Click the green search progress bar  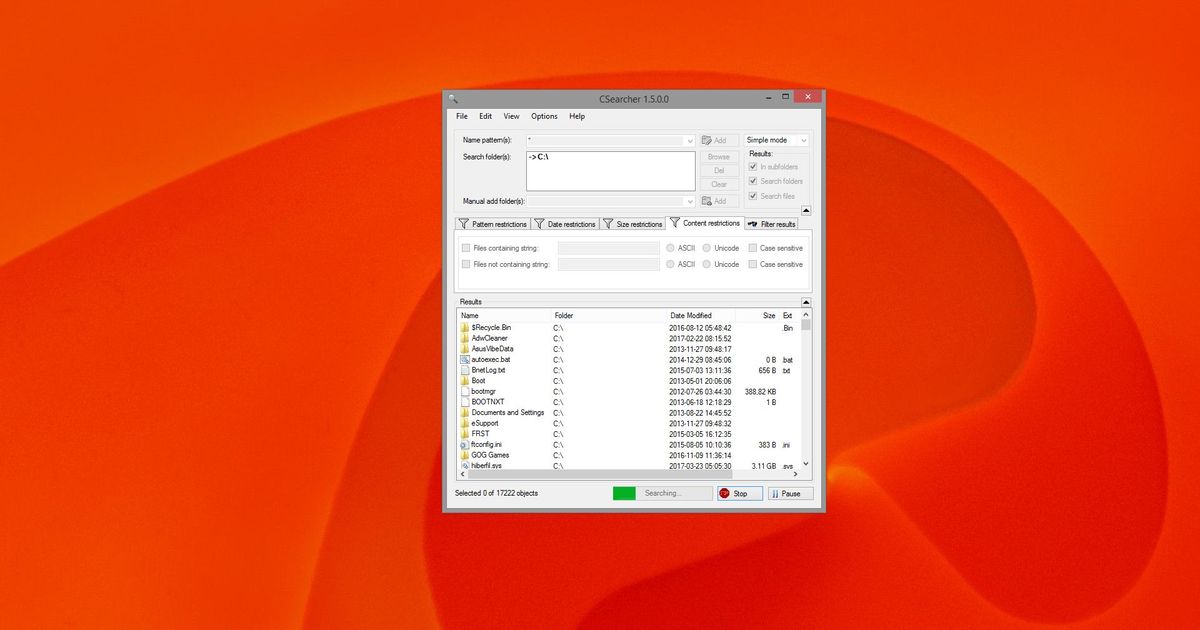625,493
